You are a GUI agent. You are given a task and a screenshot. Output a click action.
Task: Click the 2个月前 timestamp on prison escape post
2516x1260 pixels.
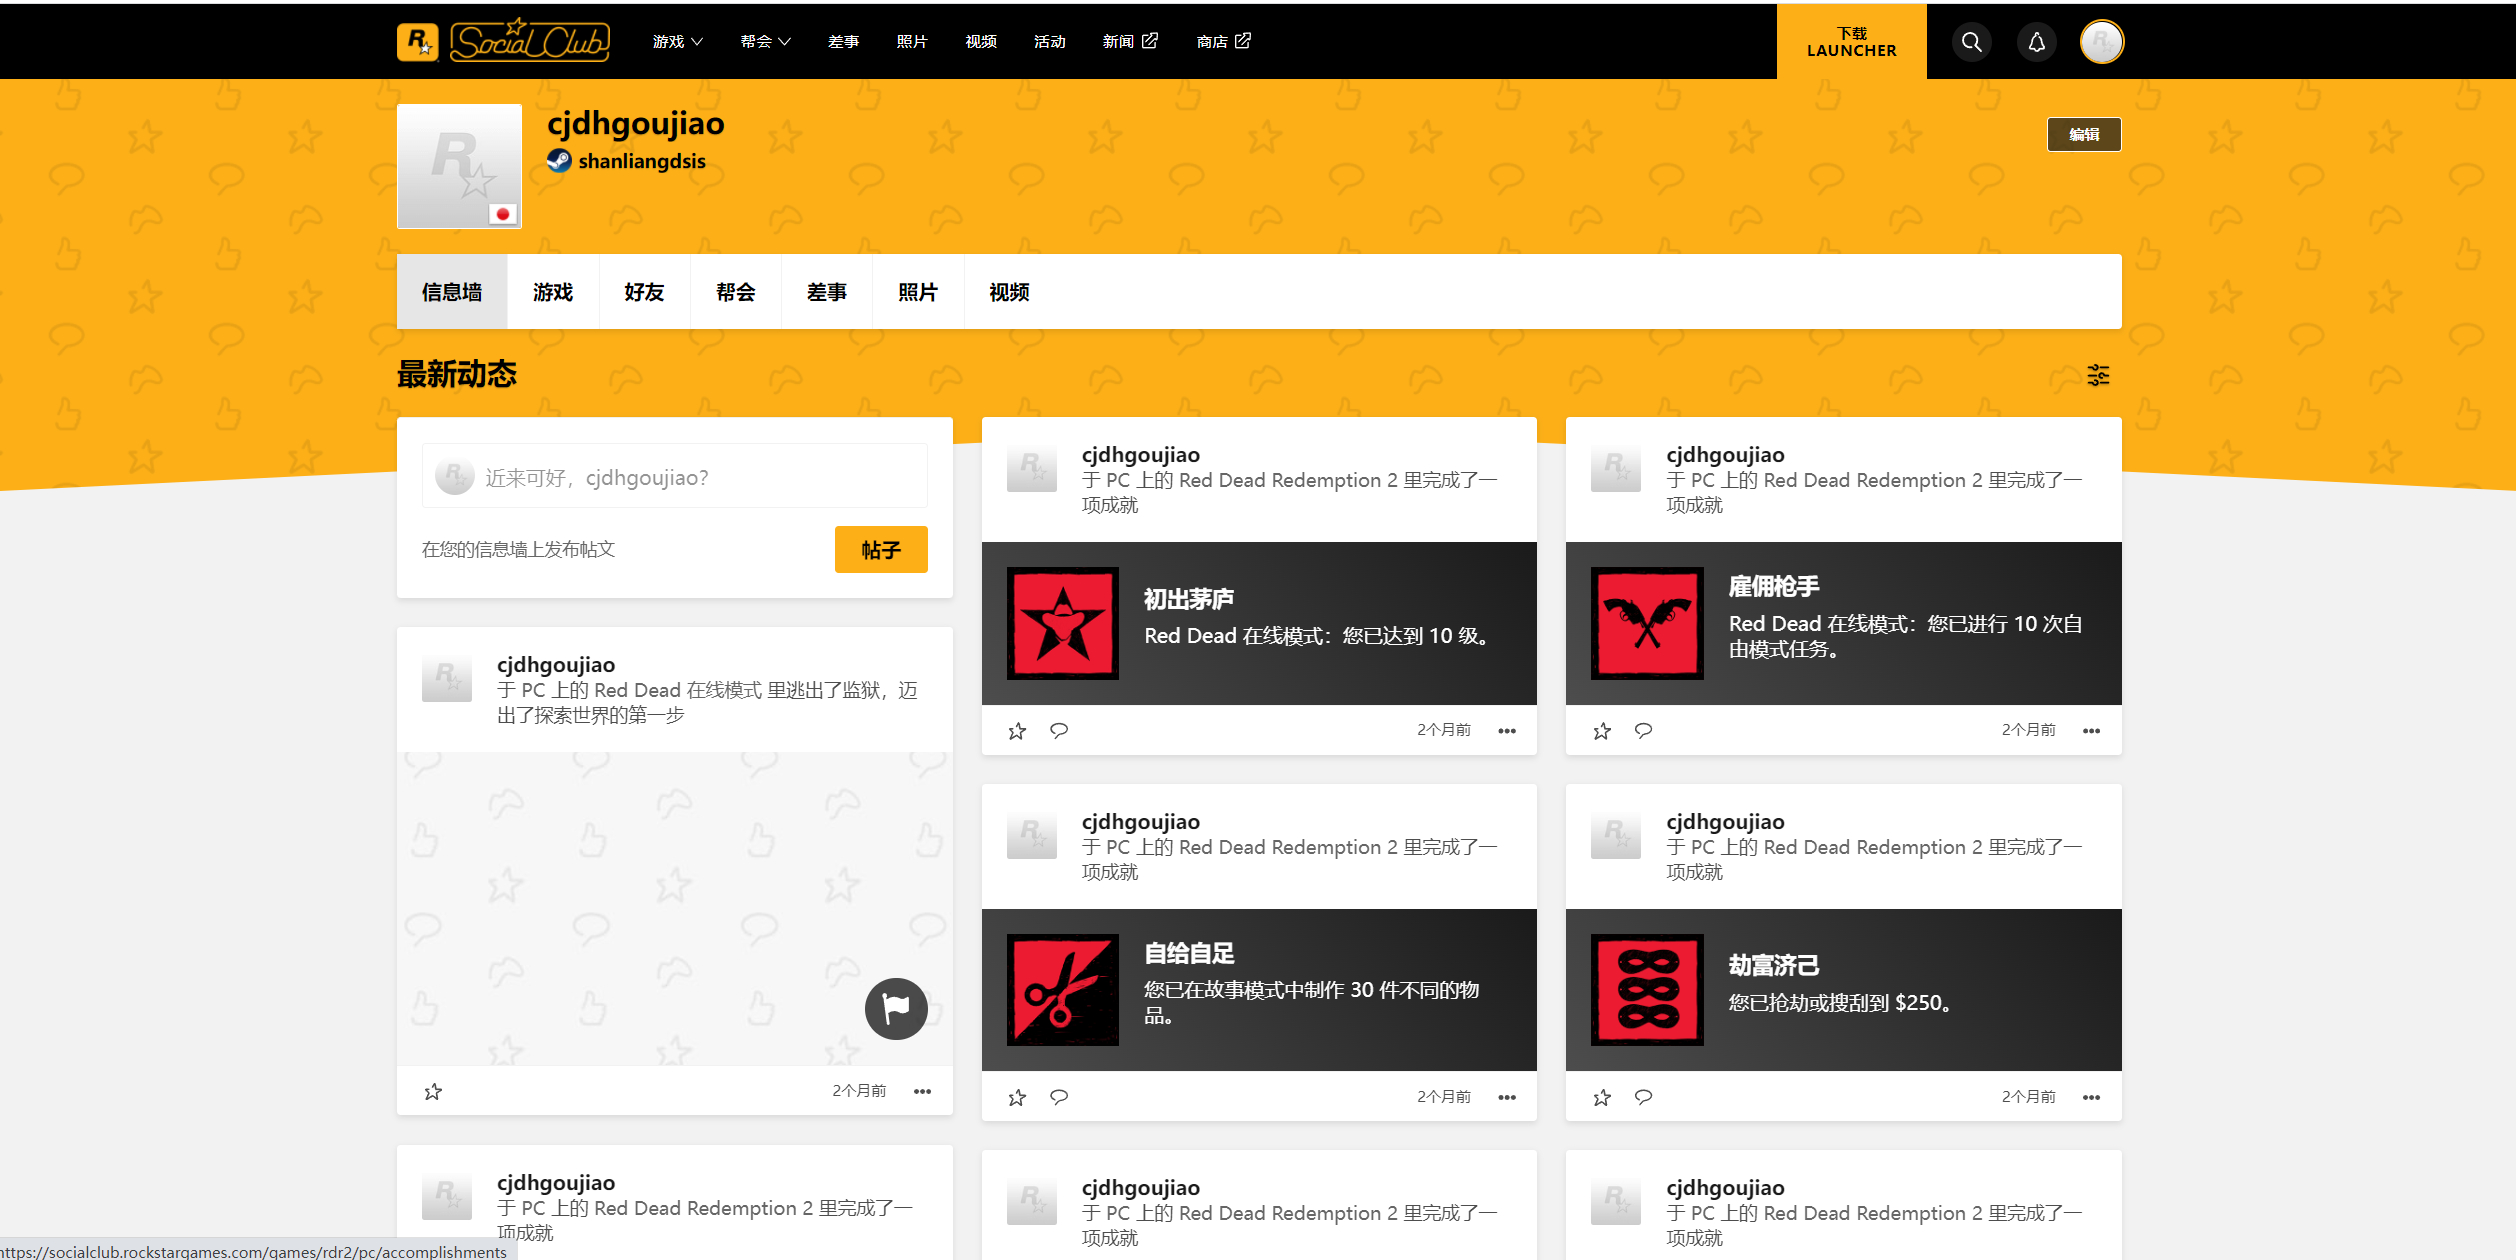pos(859,1091)
